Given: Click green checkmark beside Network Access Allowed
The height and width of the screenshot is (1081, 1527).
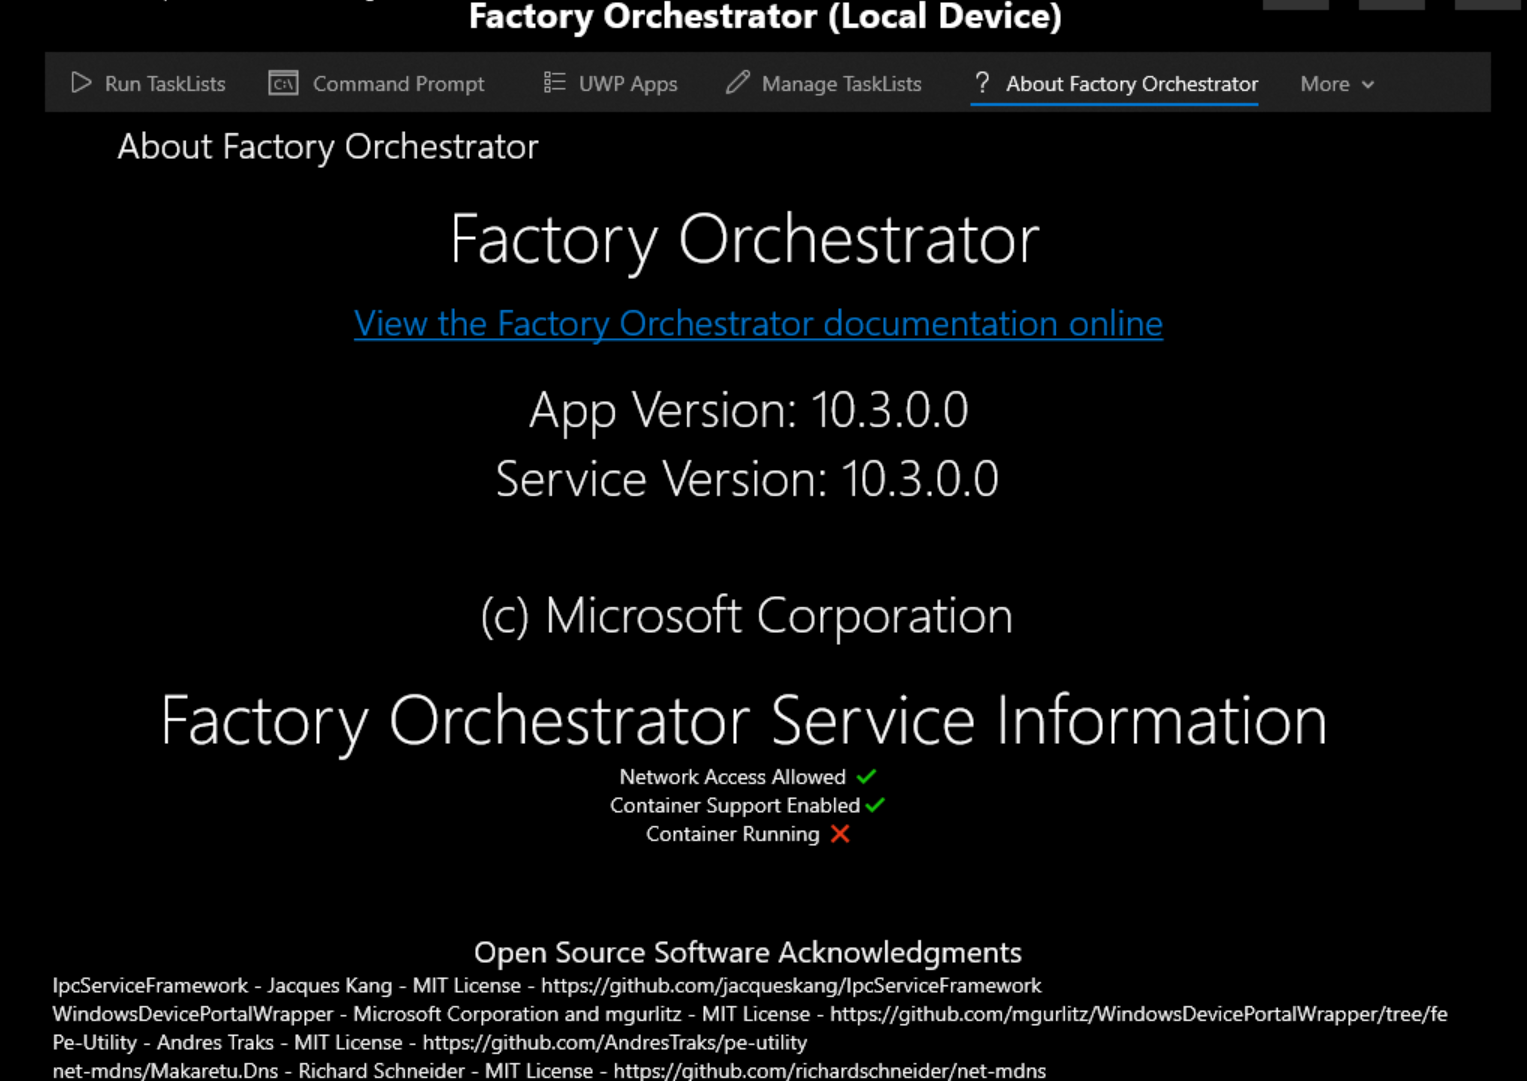Looking at the screenshot, I should [x=866, y=776].
